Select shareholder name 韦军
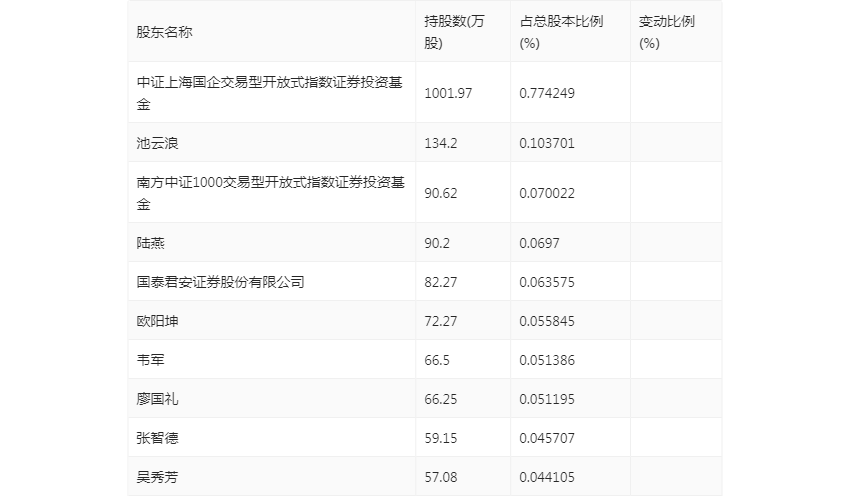 pos(150,360)
